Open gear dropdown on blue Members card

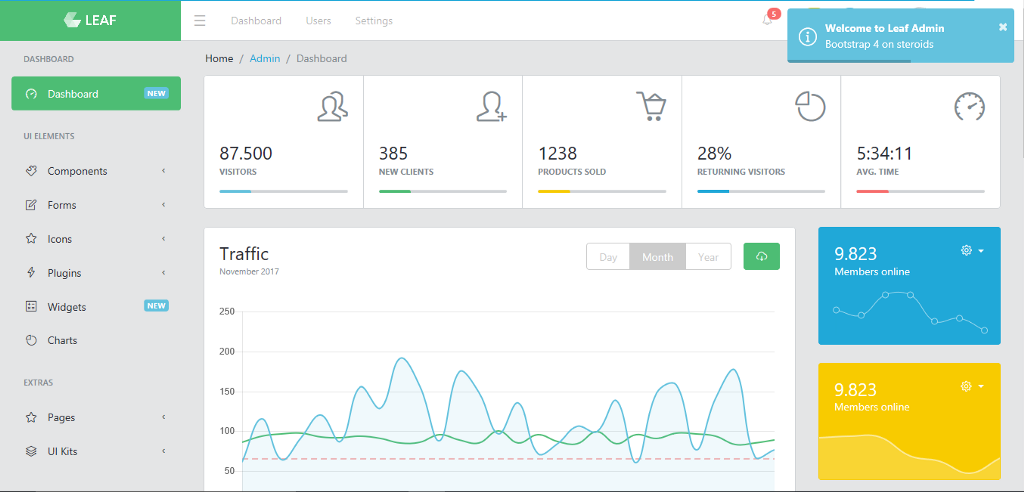(x=972, y=250)
